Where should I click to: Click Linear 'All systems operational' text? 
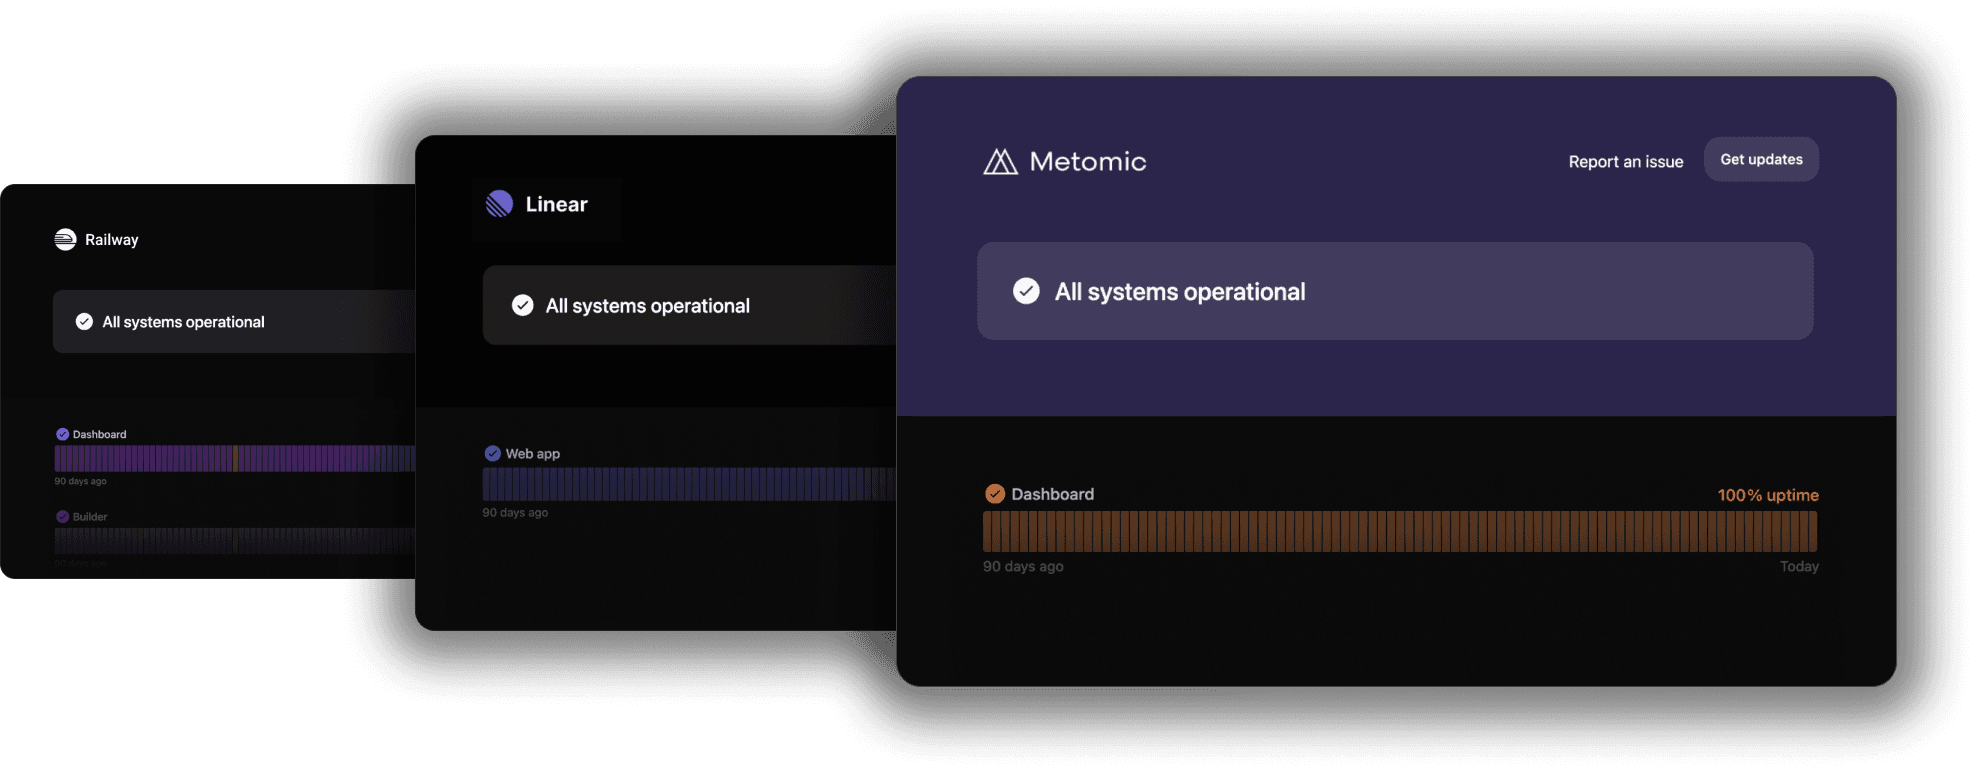coord(647,306)
